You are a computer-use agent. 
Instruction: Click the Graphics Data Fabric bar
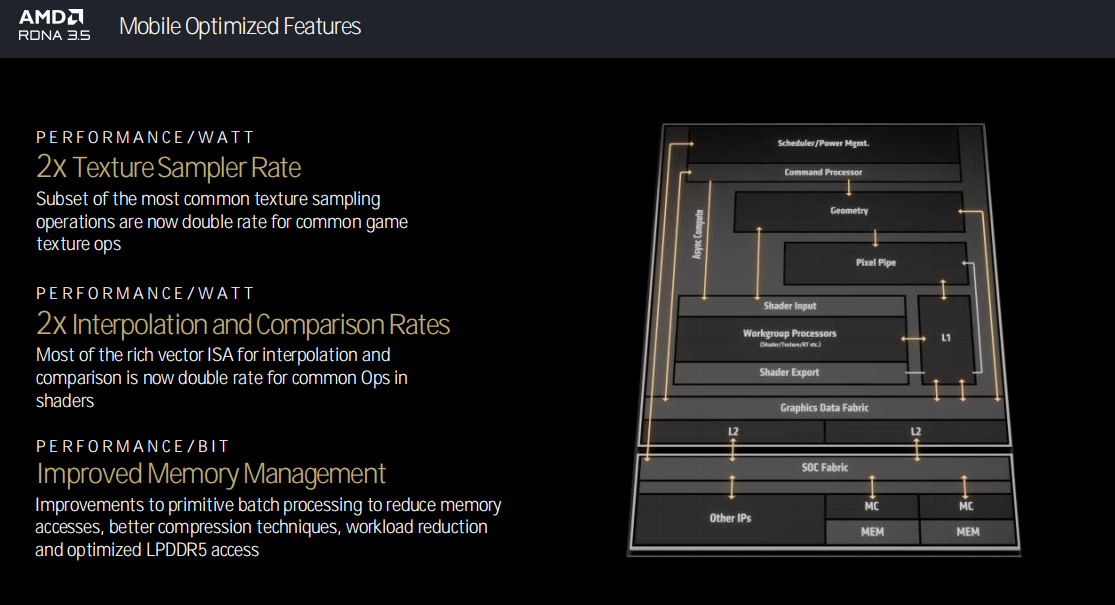(824, 407)
